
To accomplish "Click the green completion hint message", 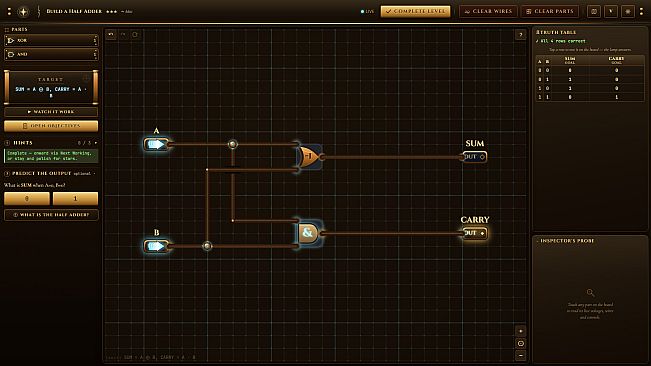I will 51,156.
